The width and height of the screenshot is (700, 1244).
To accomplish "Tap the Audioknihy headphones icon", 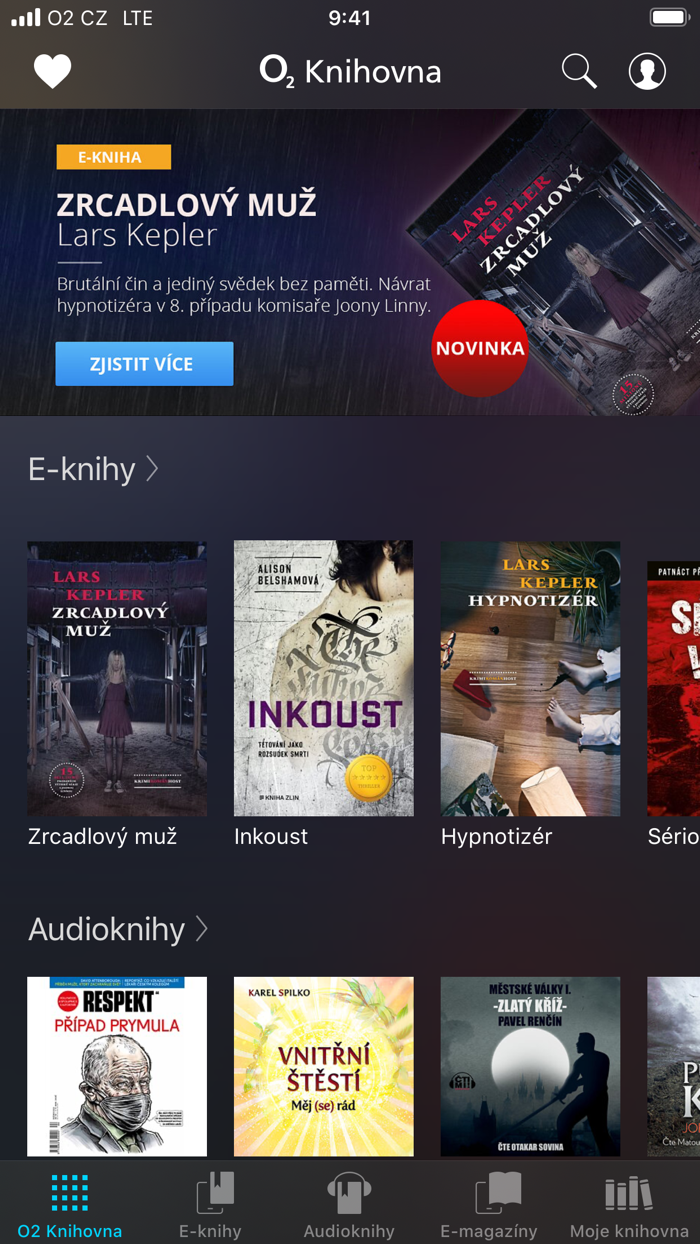I will 349,1192.
